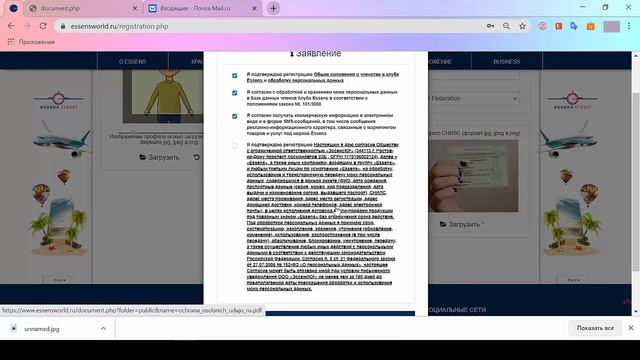
Task: Switch to the Mail.ru inbox tab
Action: pos(202,8)
